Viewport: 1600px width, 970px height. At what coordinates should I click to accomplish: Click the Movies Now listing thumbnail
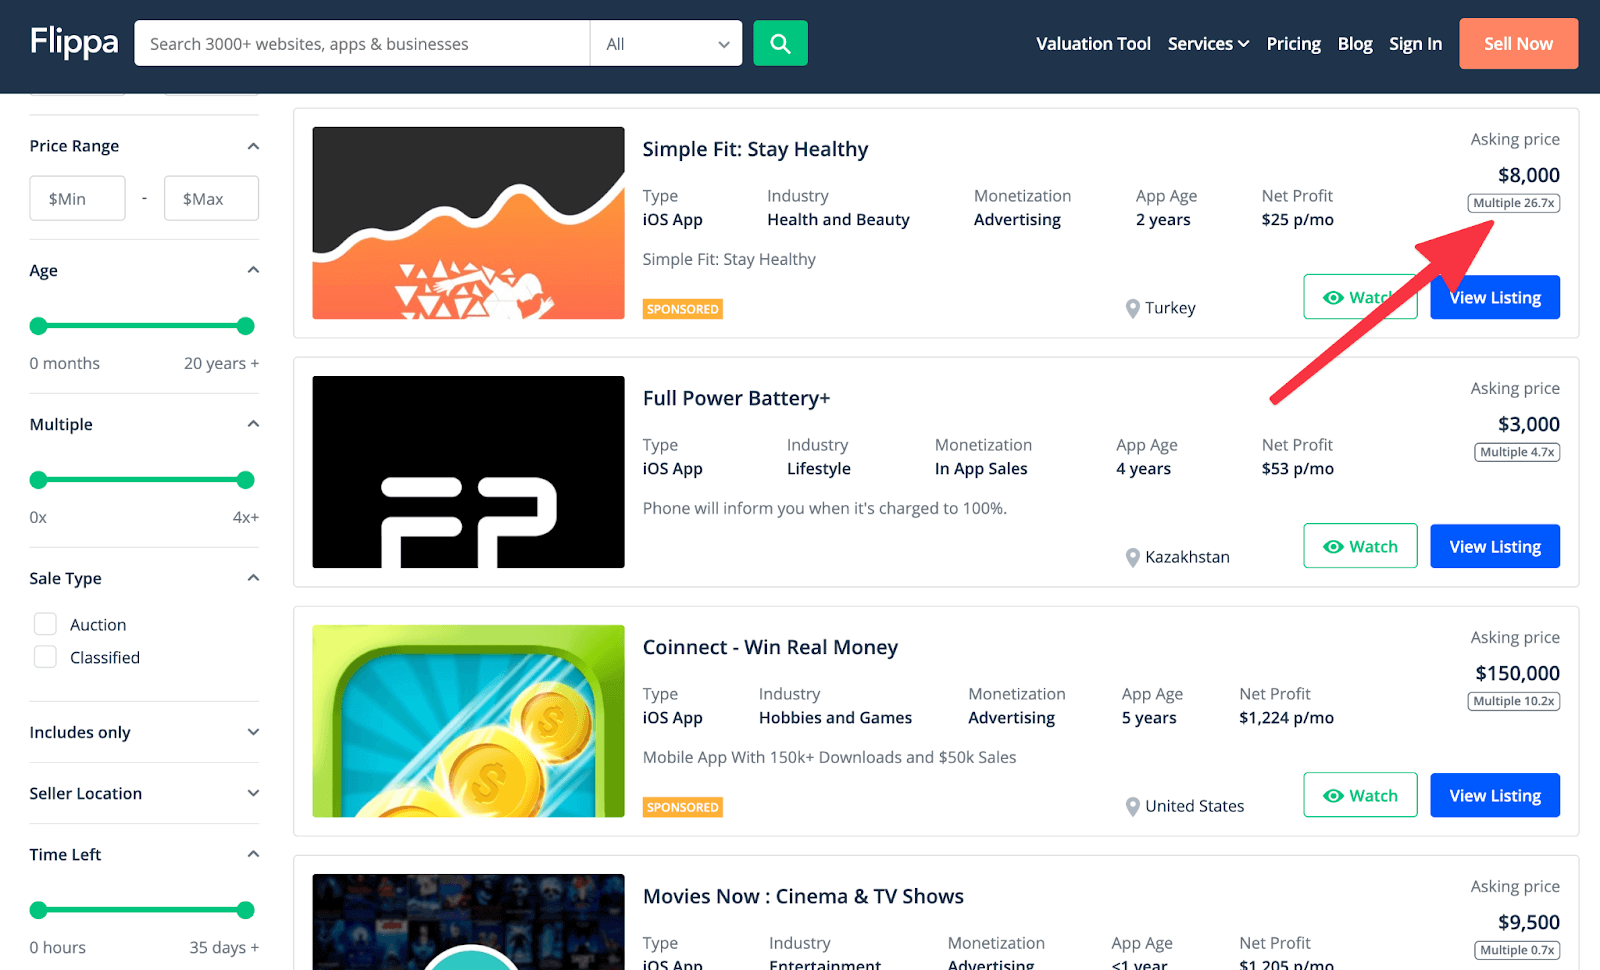pos(468,922)
